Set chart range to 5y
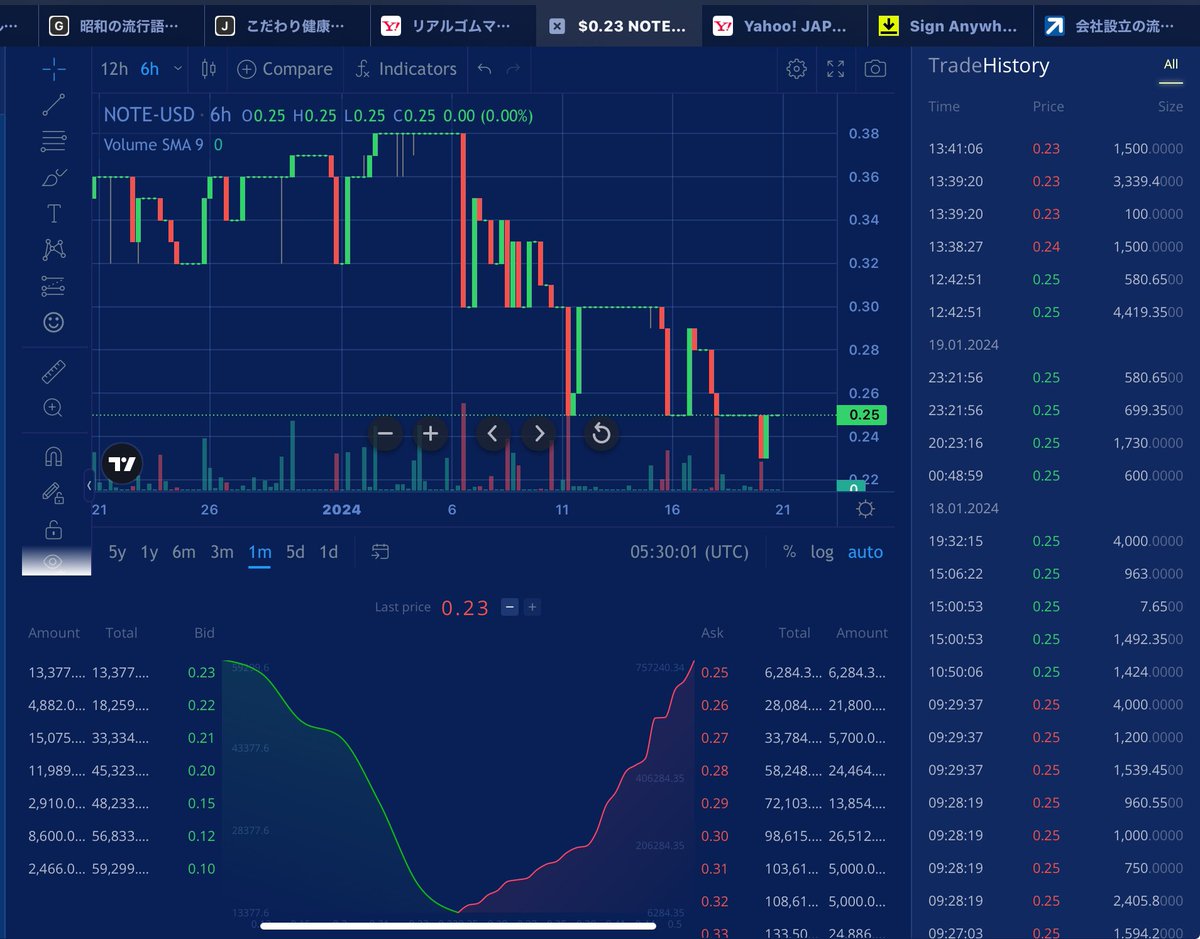This screenshot has height=939, width=1200. 117,552
